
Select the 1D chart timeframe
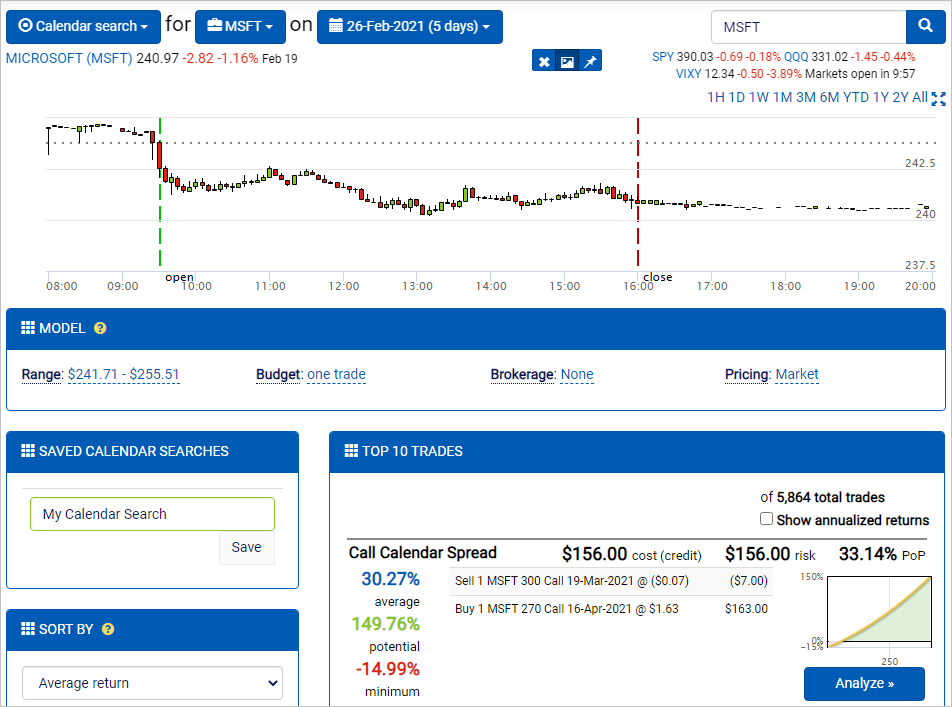tap(736, 98)
